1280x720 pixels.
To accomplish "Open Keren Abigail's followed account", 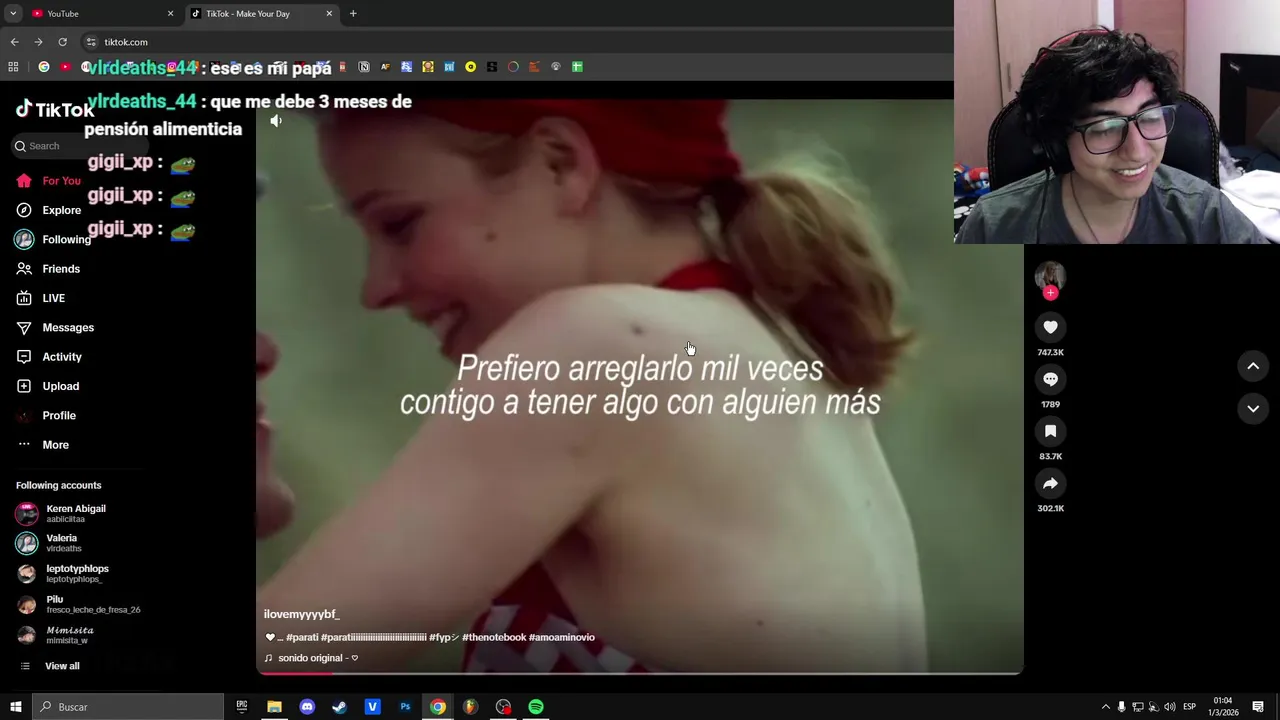I will (60, 513).
